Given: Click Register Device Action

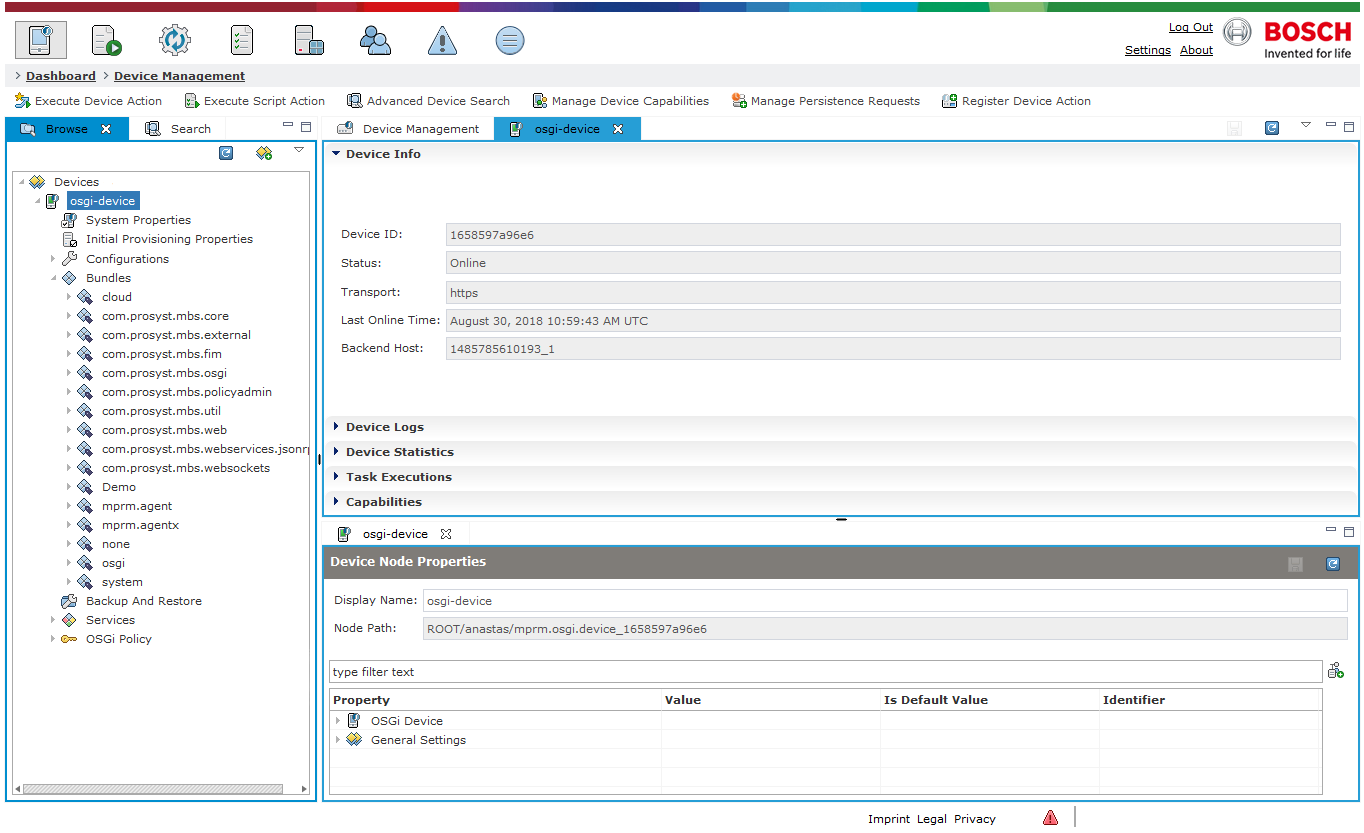Looking at the screenshot, I should (1016, 101).
